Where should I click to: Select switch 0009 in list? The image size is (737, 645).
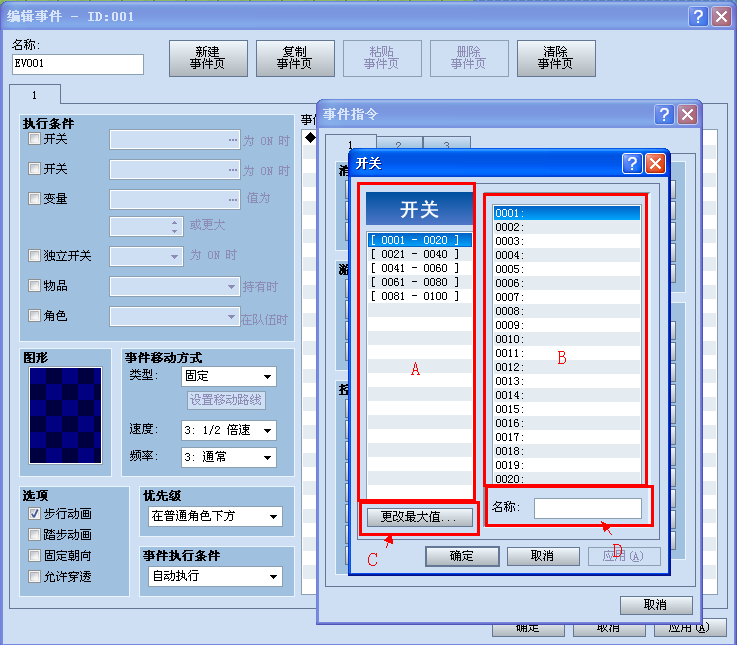(x=567, y=325)
